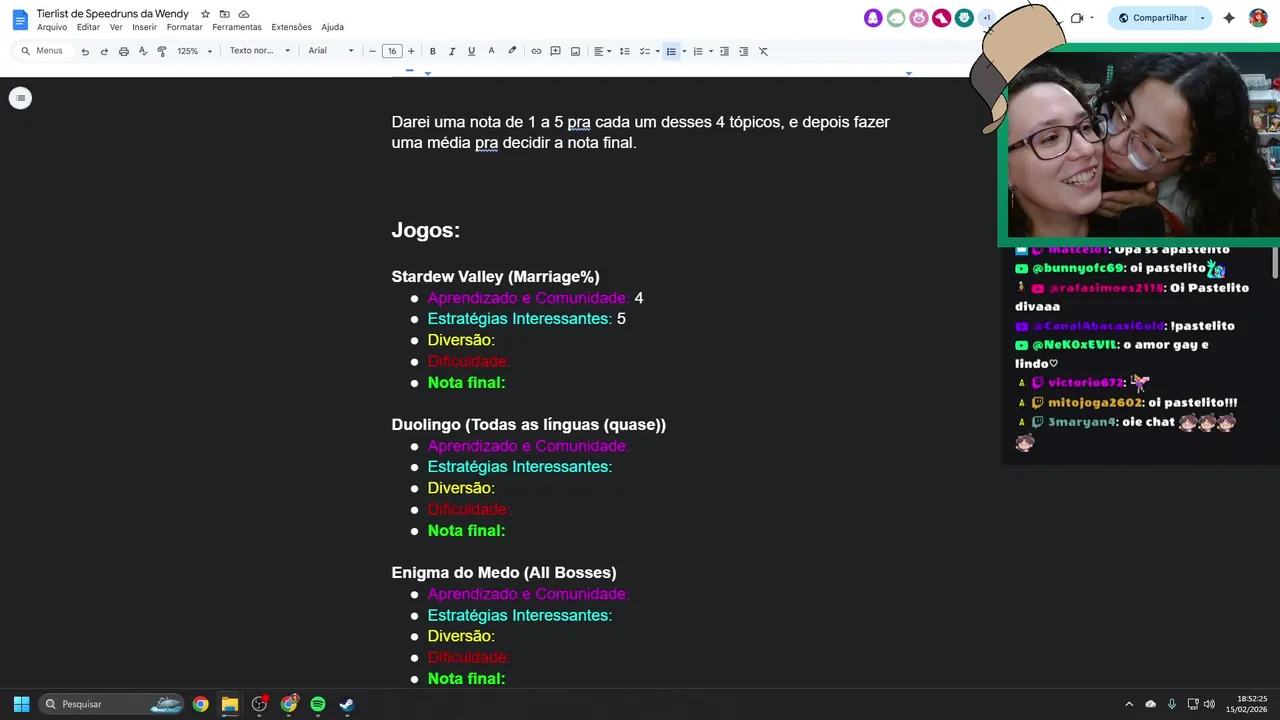This screenshot has width=1280, height=720.
Task: Show hidden tray icons chevron
Action: [1129, 704]
